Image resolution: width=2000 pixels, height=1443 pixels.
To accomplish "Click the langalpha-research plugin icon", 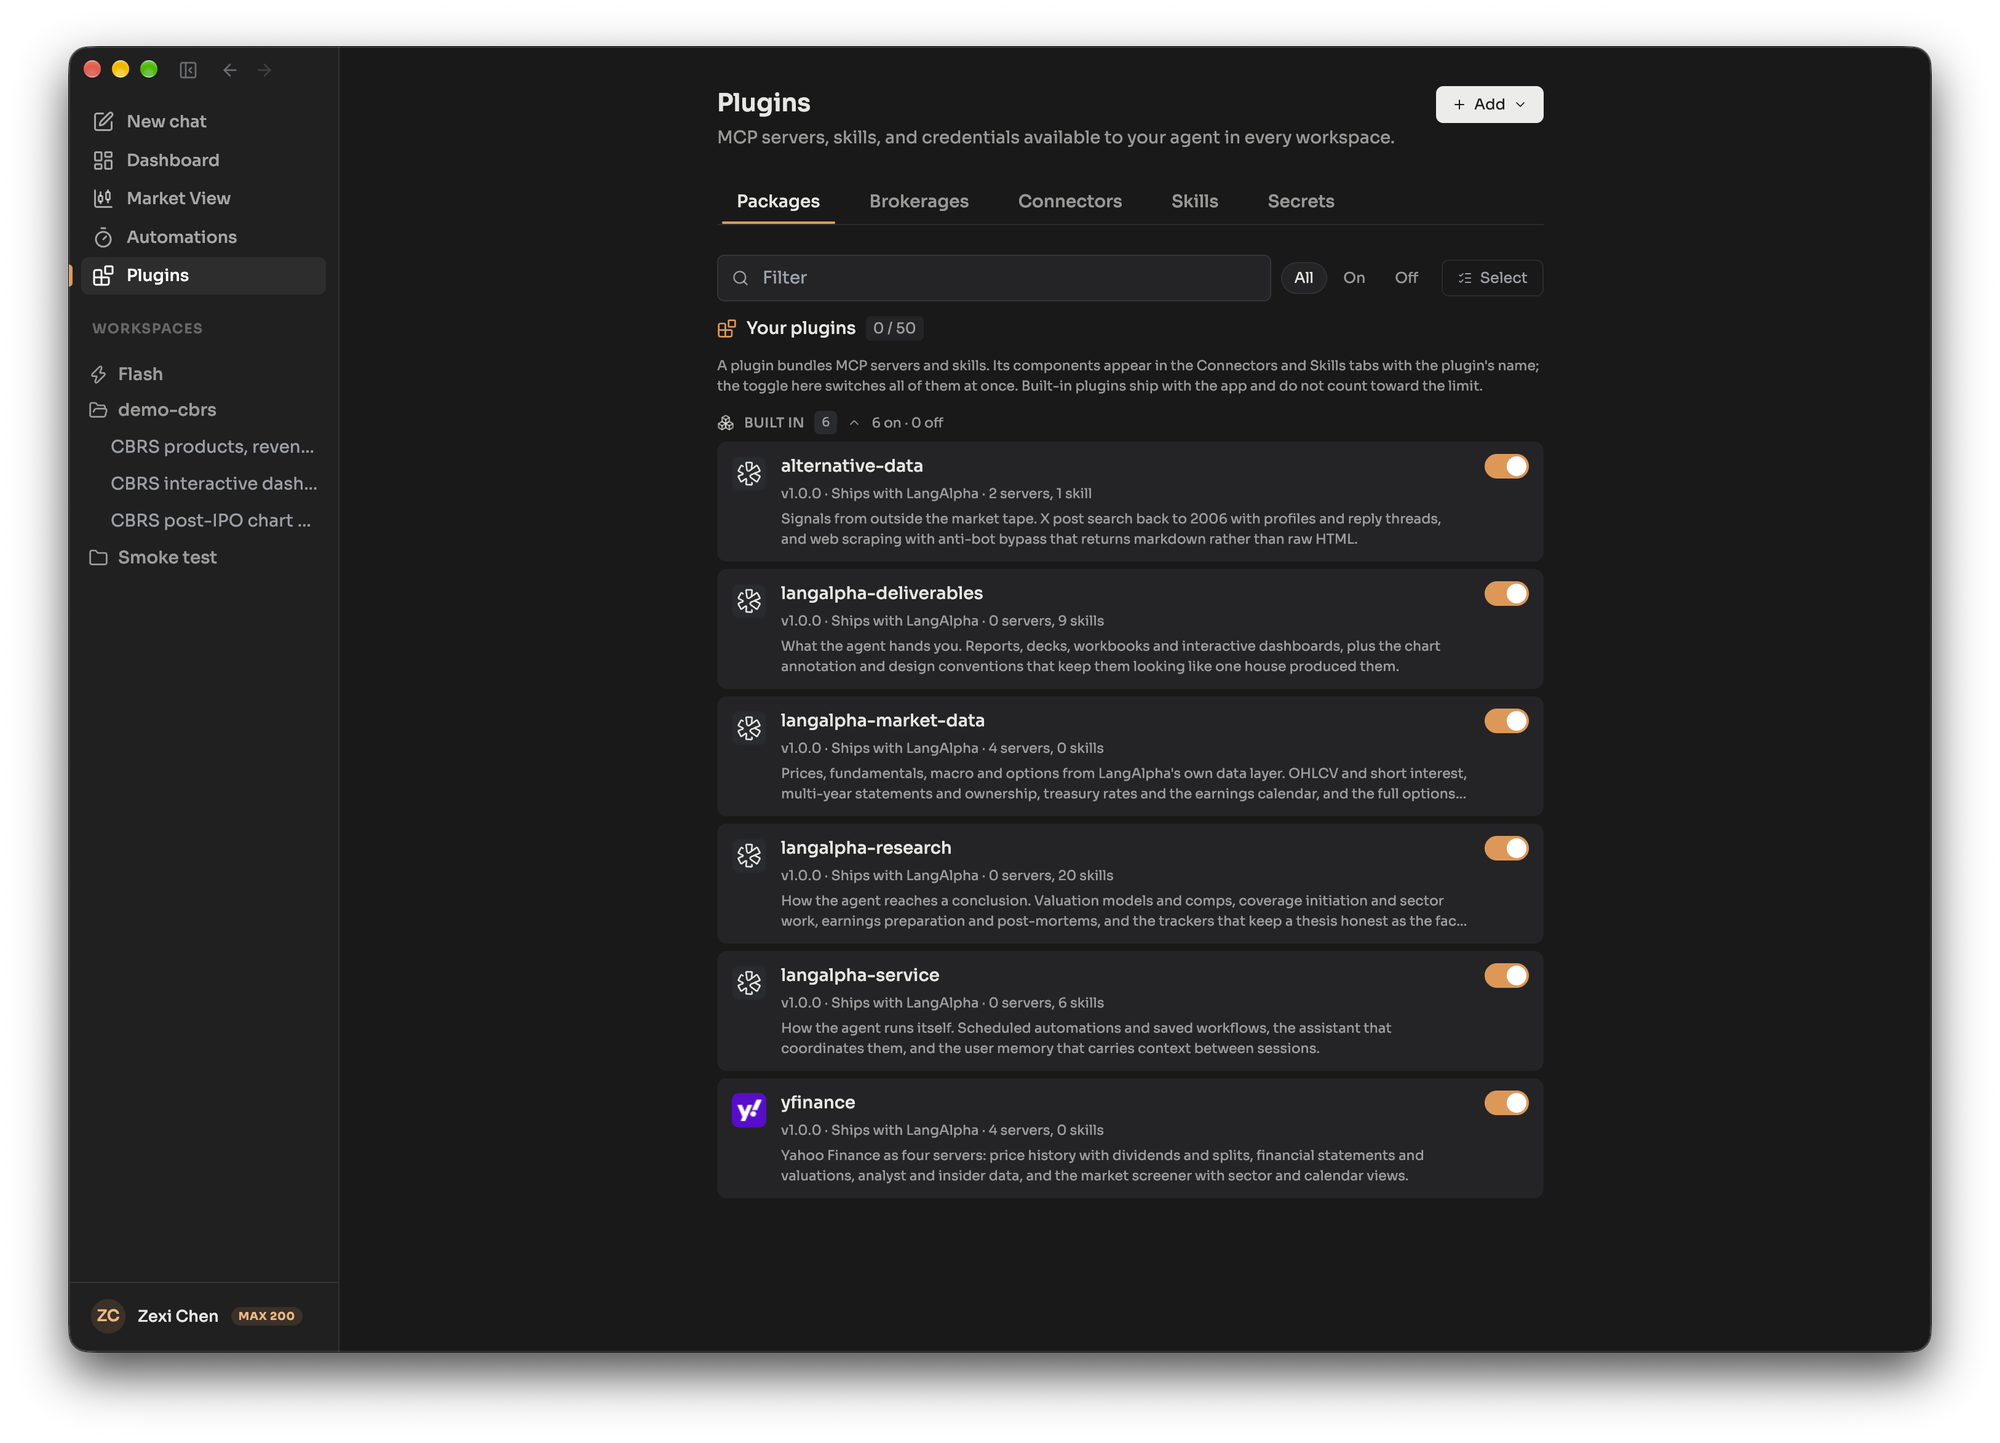I will point(749,856).
